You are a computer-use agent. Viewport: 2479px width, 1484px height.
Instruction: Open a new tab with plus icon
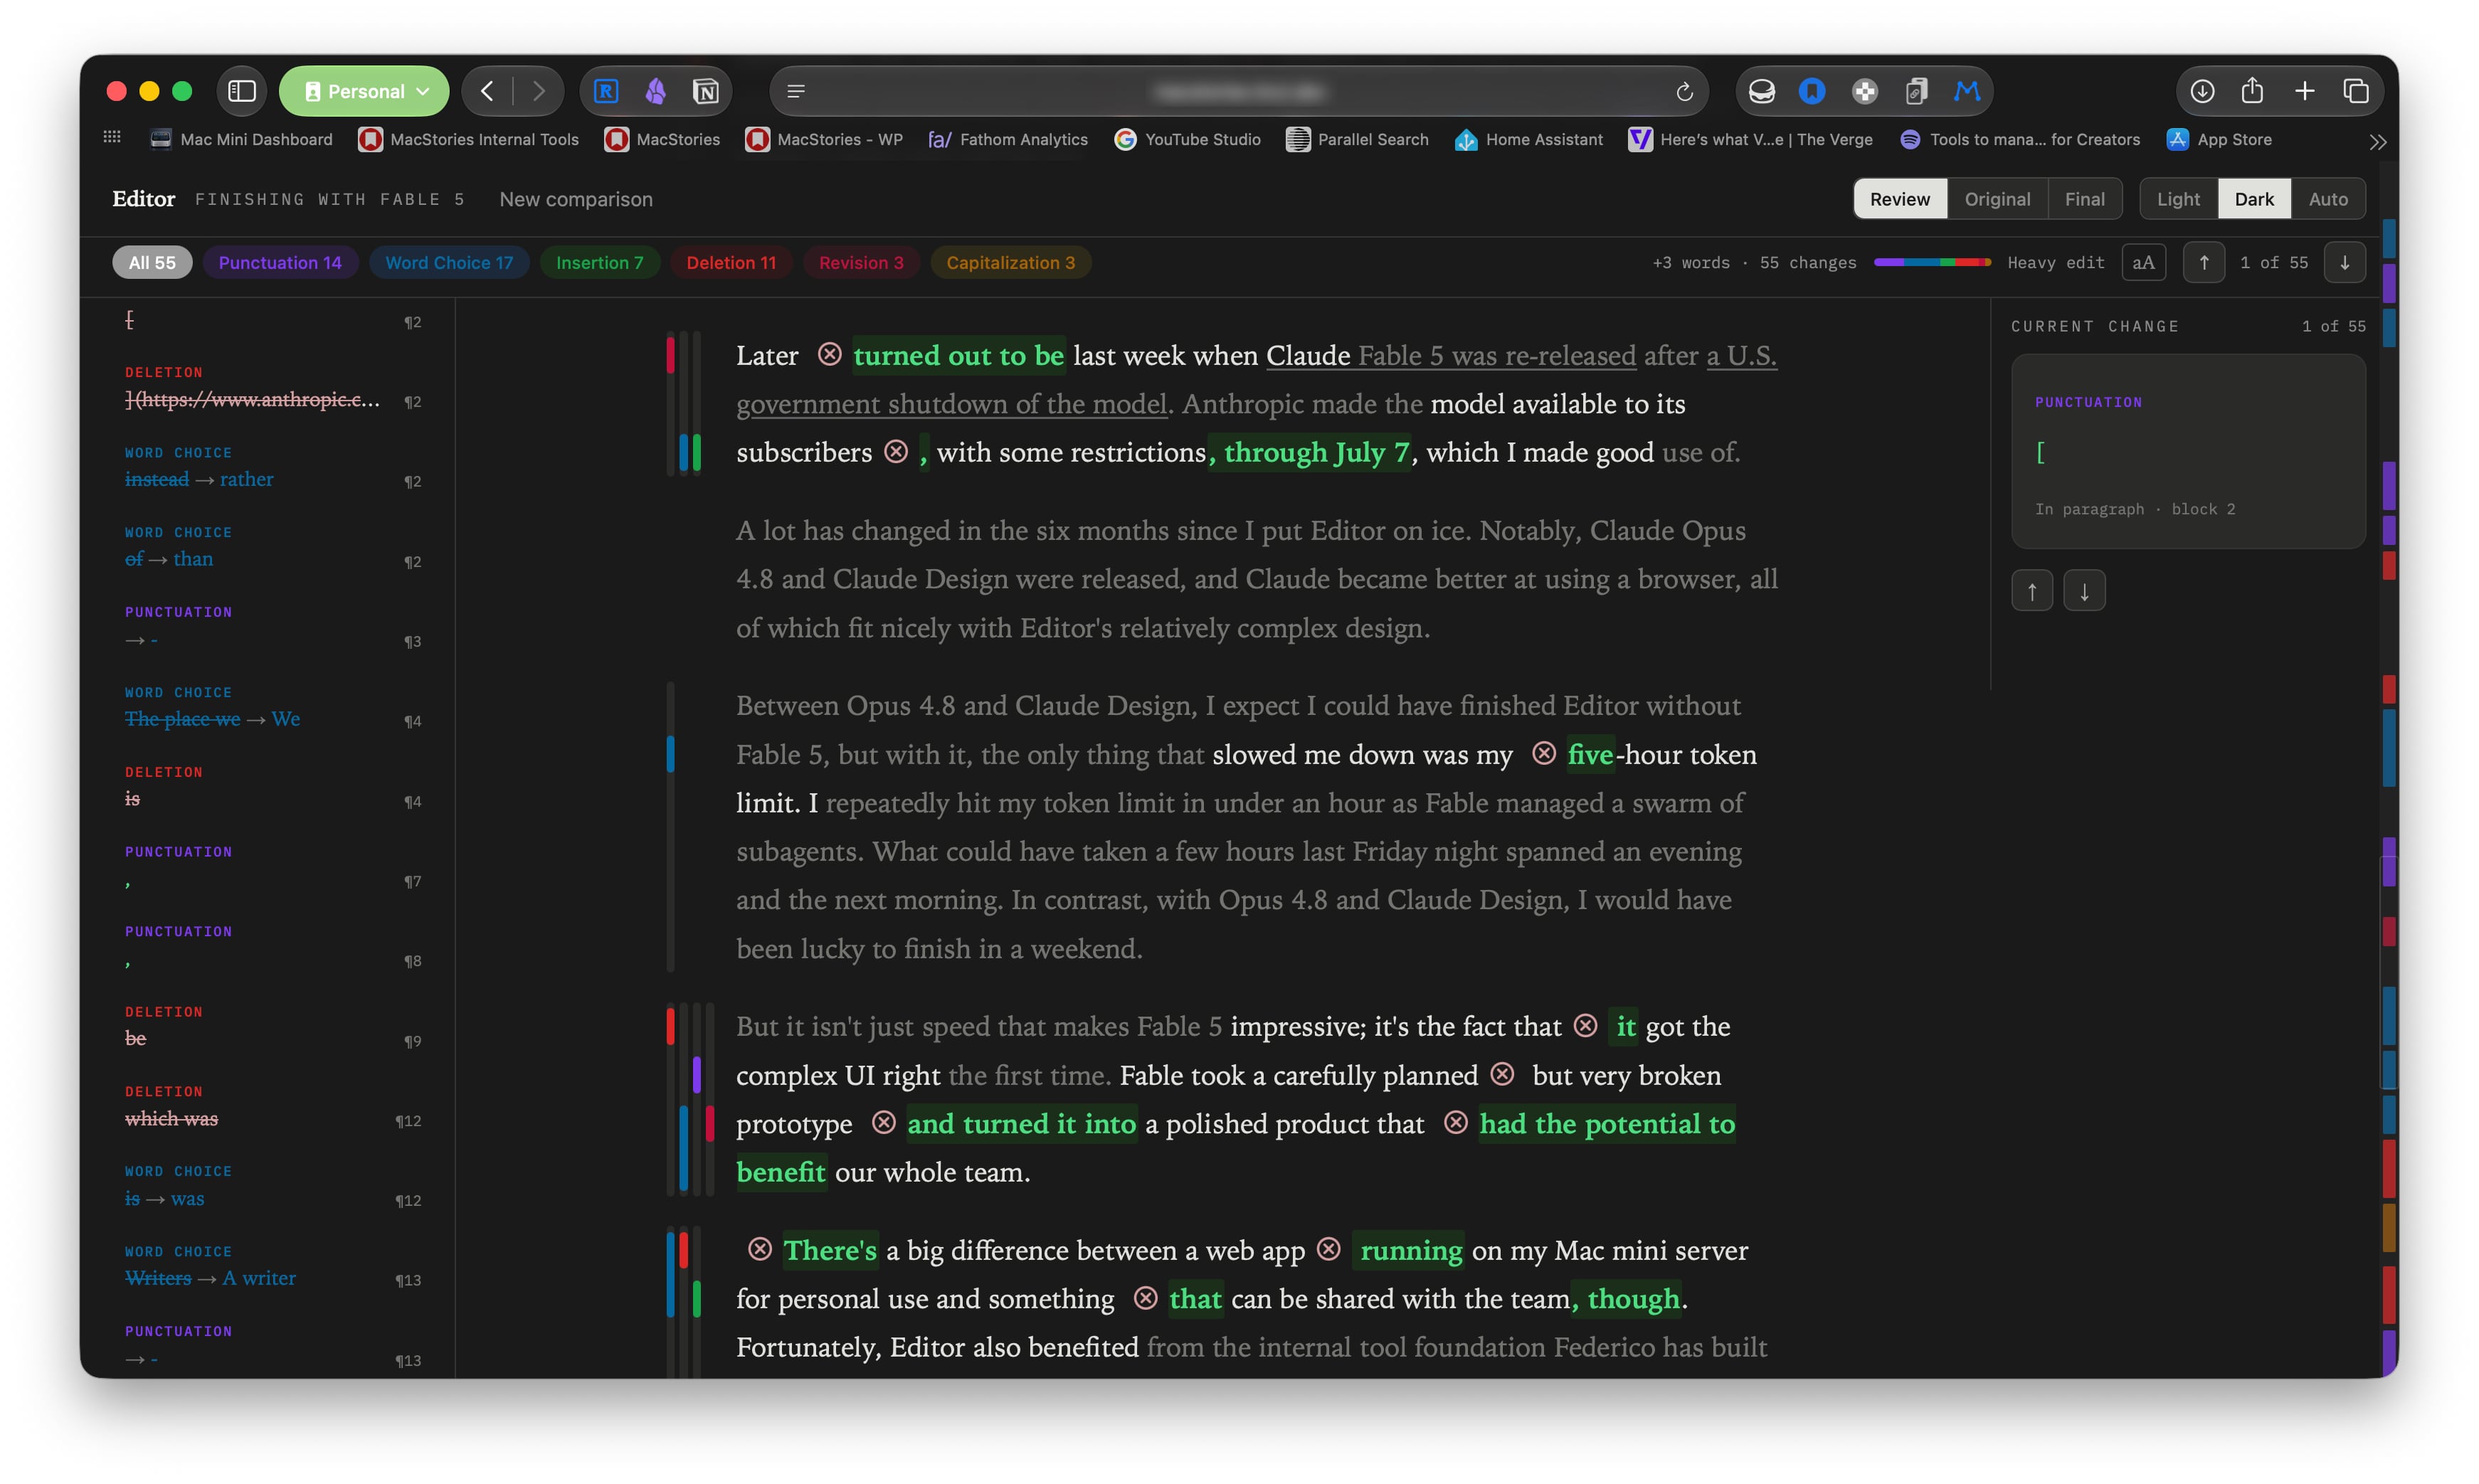click(x=2304, y=91)
